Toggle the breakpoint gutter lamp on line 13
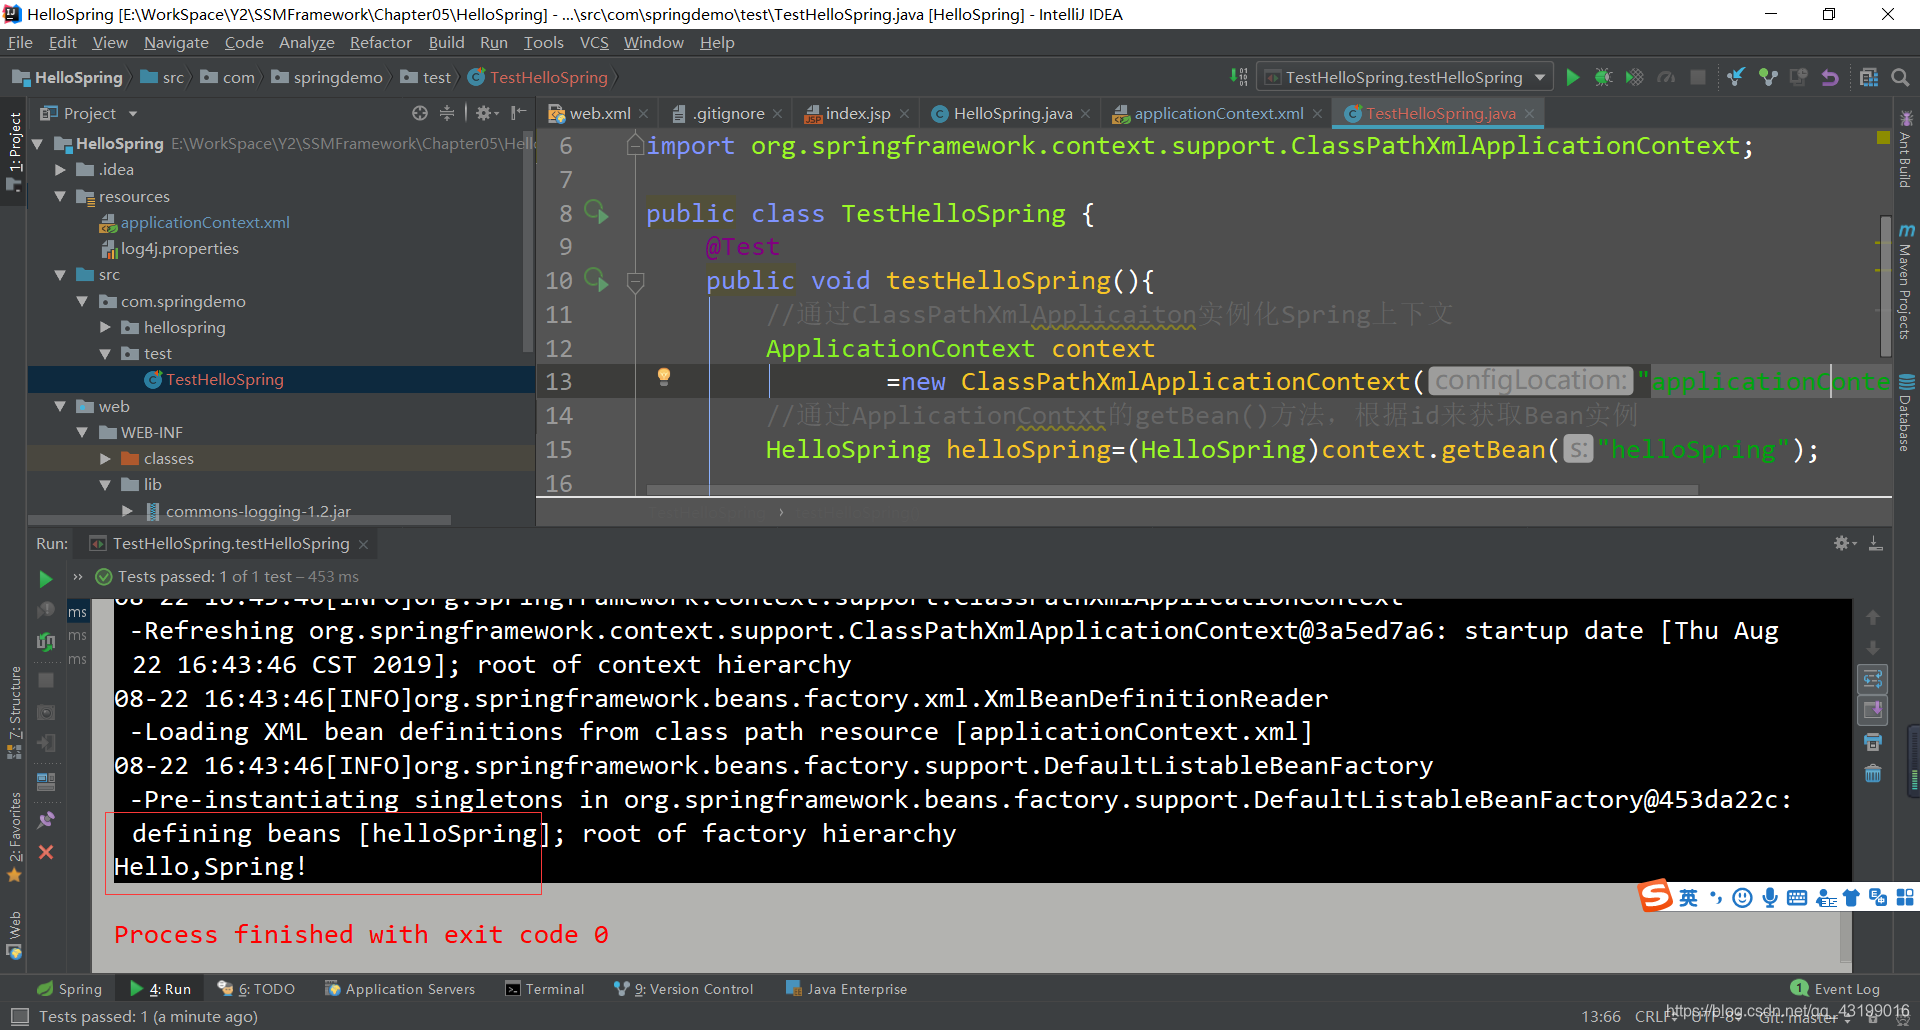The height and width of the screenshot is (1030, 1920). coord(663,380)
